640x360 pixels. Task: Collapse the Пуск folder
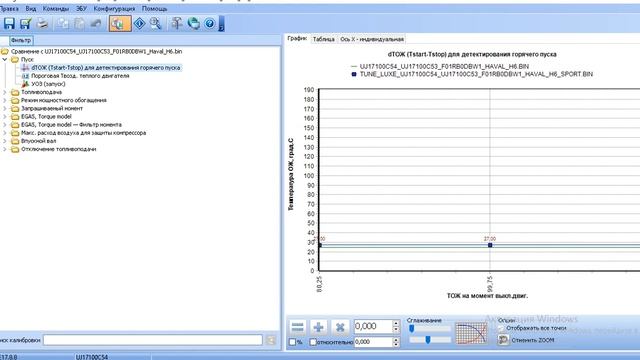[5, 60]
